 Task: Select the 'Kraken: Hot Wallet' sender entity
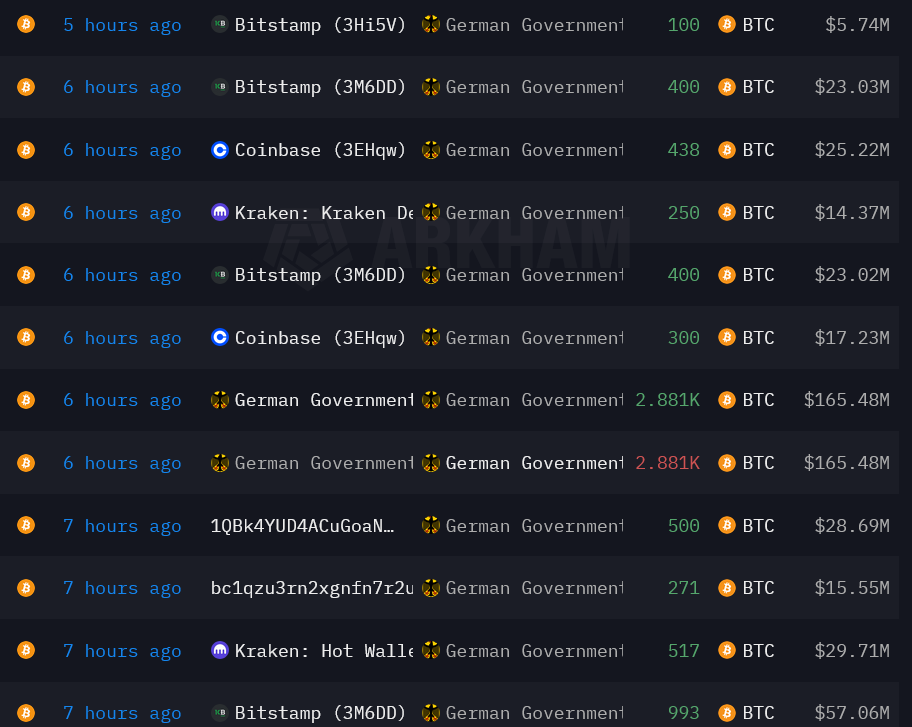[323, 650]
